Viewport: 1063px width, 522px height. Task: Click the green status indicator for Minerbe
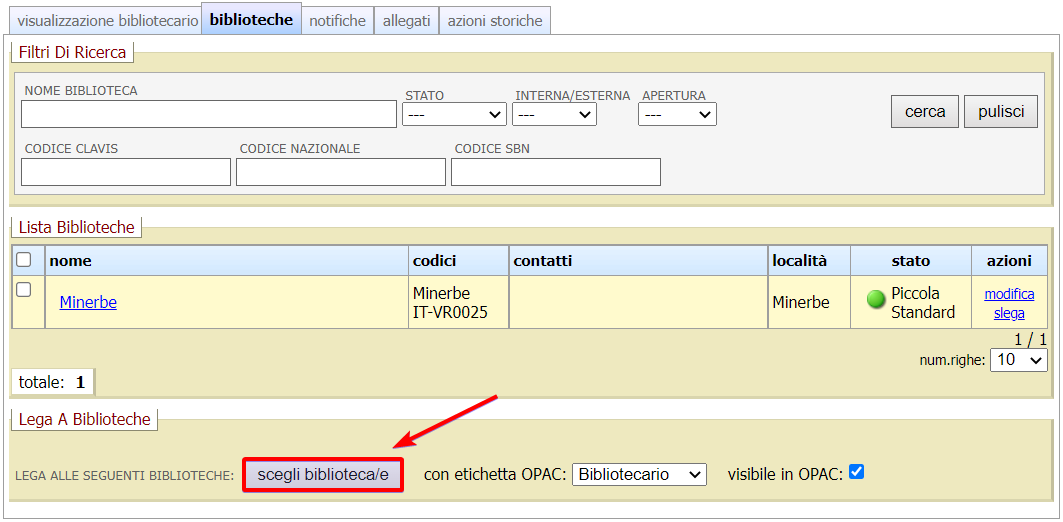(876, 299)
